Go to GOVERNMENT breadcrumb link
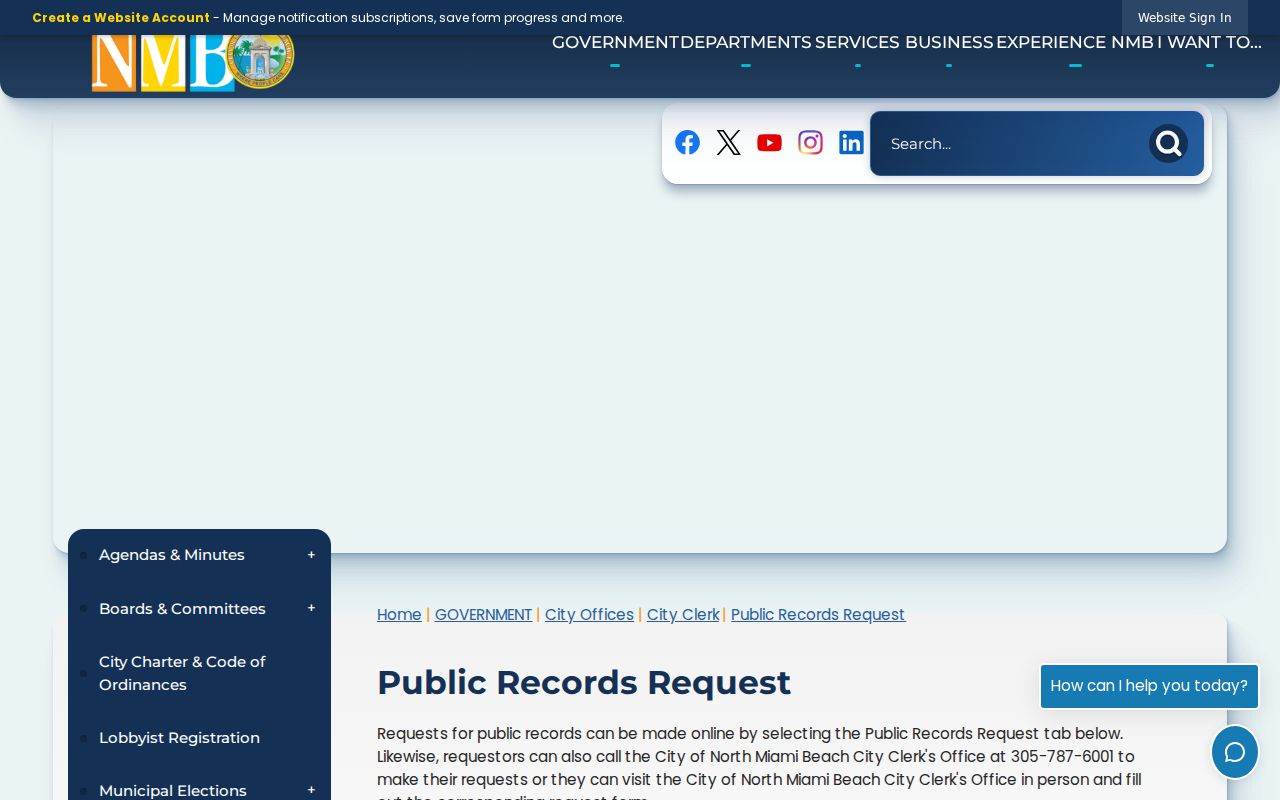 (483, 615)
